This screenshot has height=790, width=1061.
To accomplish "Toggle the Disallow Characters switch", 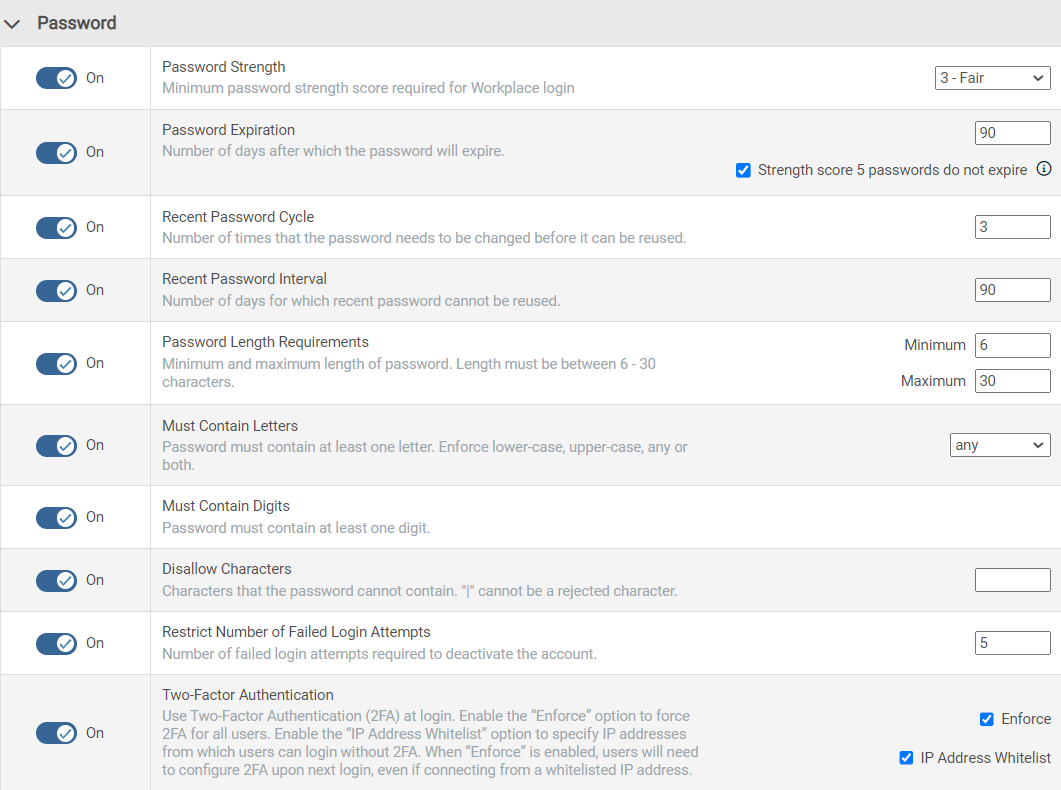I will [x=56, y=580].
